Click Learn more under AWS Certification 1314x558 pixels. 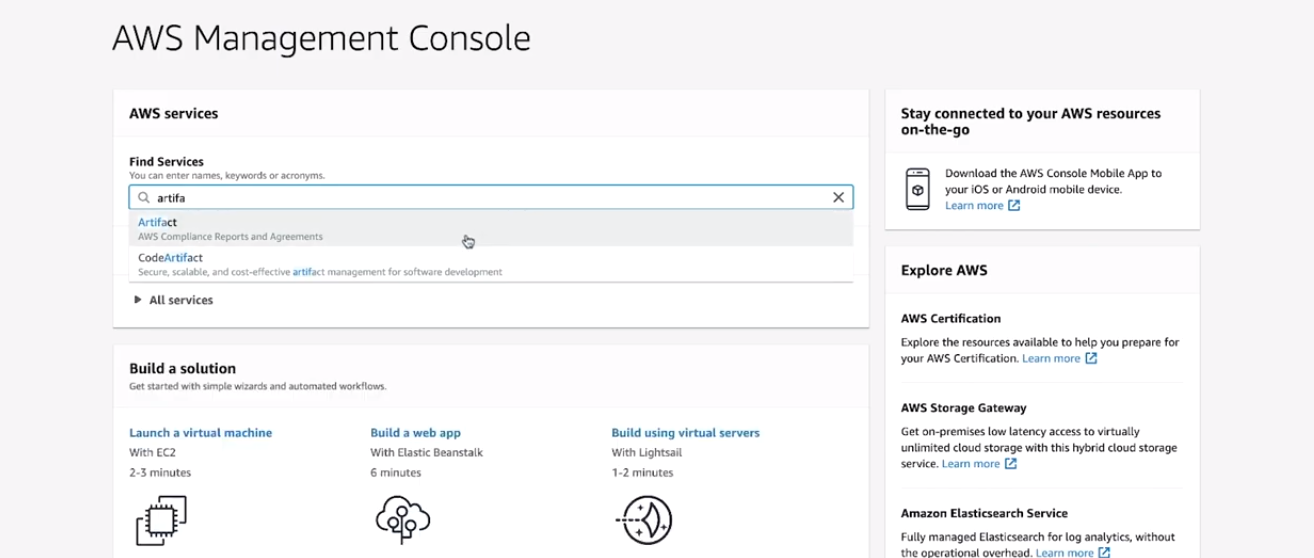[x=1051, y=358]
